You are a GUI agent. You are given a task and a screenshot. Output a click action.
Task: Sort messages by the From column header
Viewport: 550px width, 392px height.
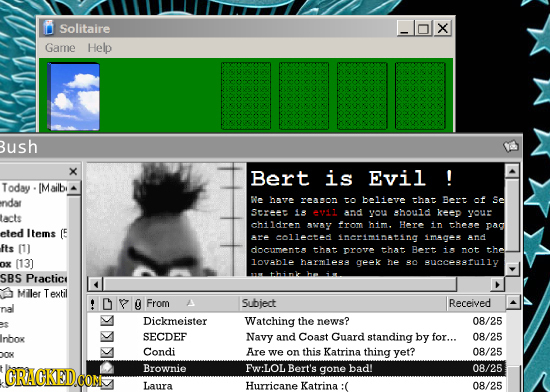192,303
